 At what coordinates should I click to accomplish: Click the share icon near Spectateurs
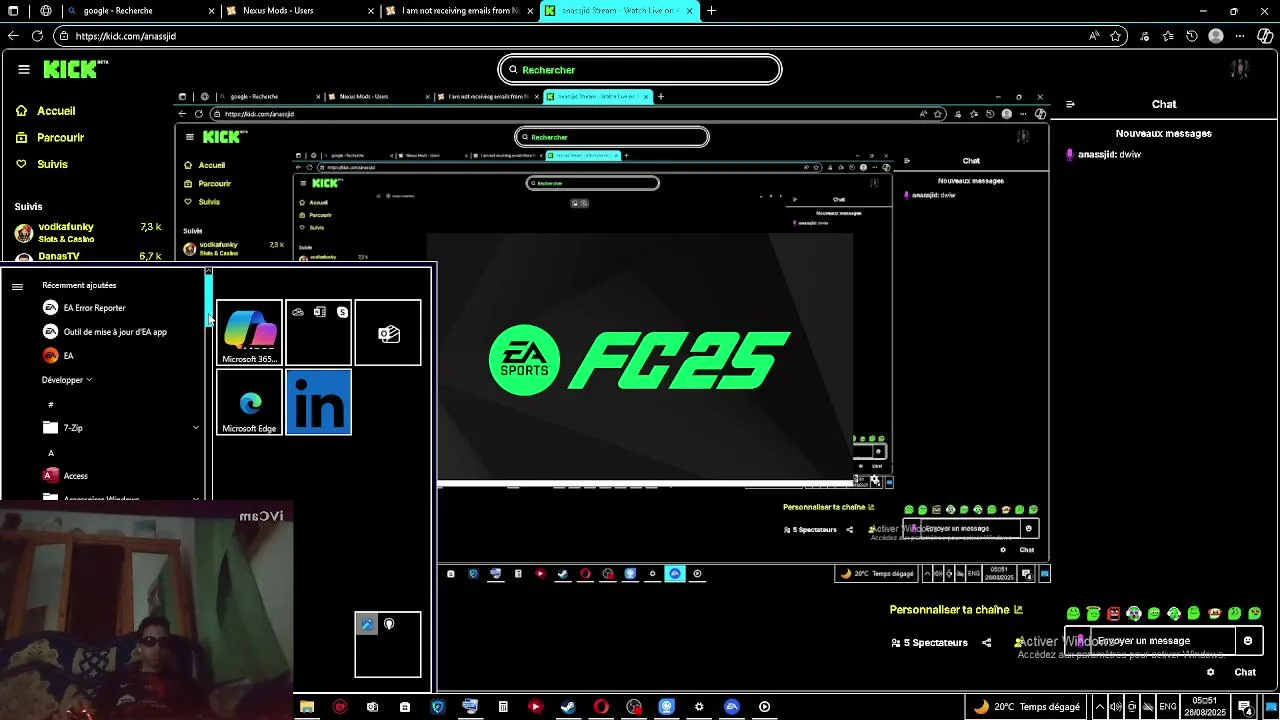987,643
